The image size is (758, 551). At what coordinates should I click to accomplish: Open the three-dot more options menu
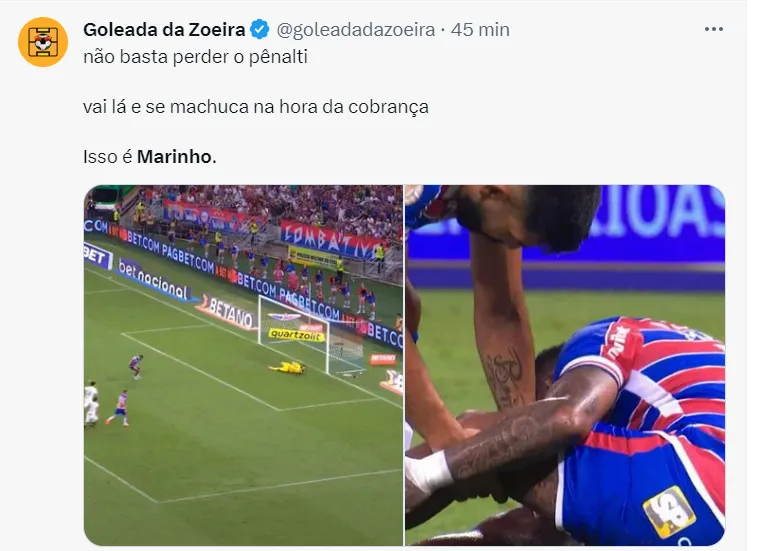714,29
